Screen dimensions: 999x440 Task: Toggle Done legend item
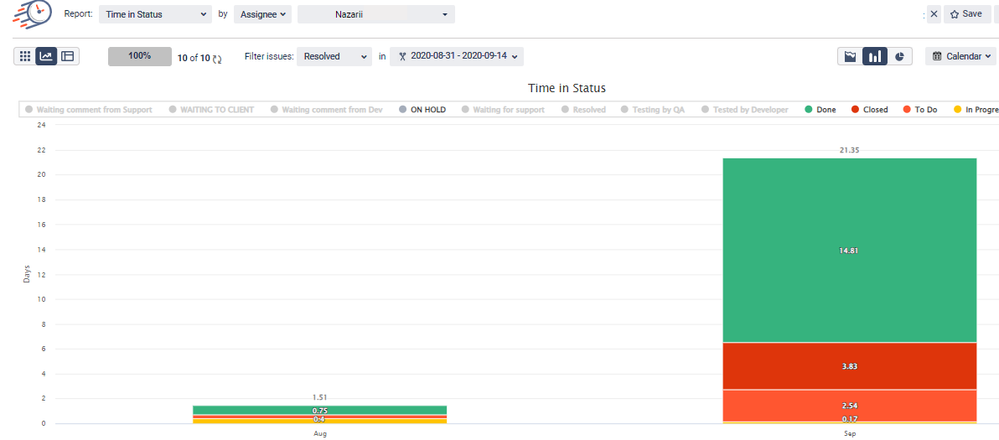point(821,110)
